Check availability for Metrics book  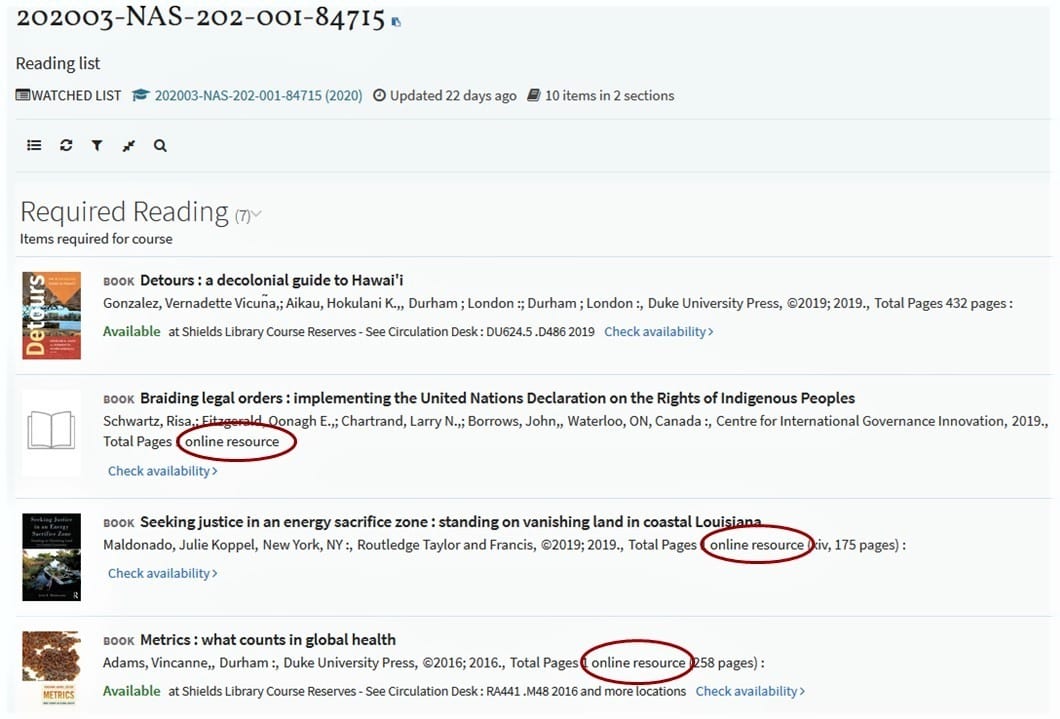tap(750, 691)
